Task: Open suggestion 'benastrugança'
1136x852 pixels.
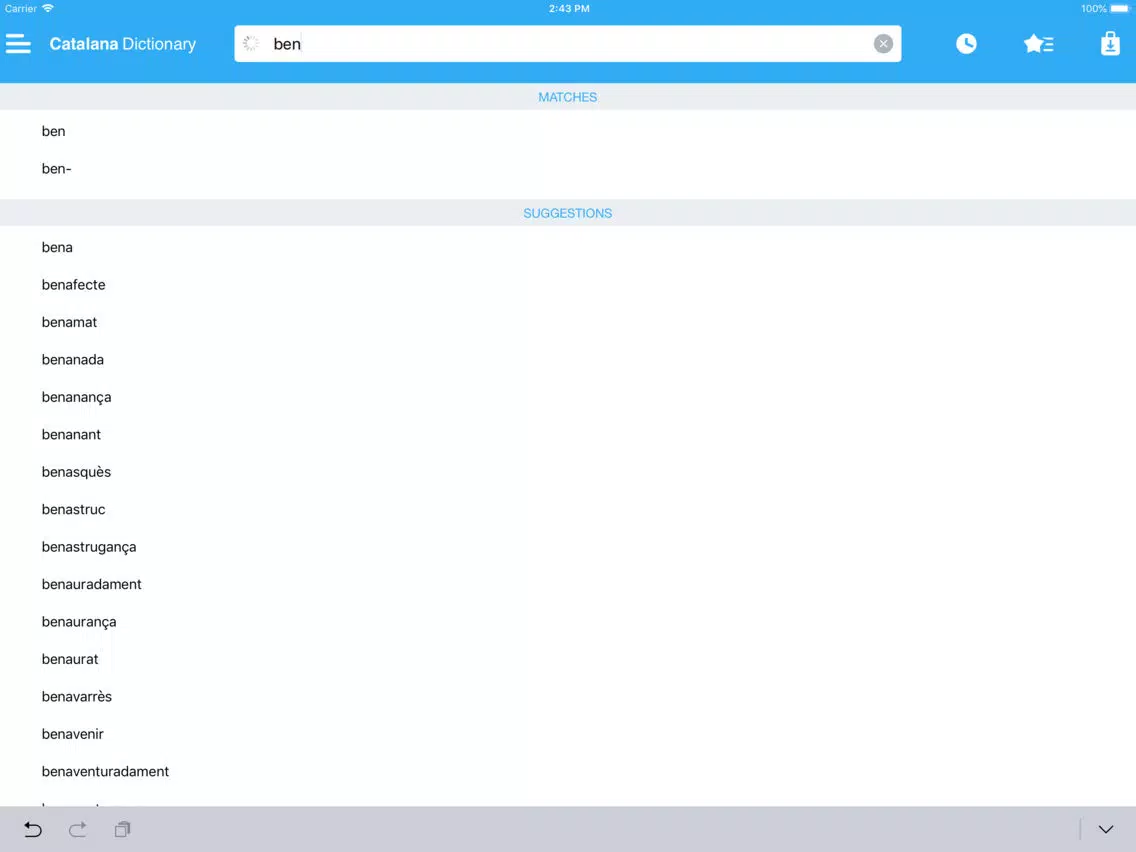Action: [x=568, y=547]
